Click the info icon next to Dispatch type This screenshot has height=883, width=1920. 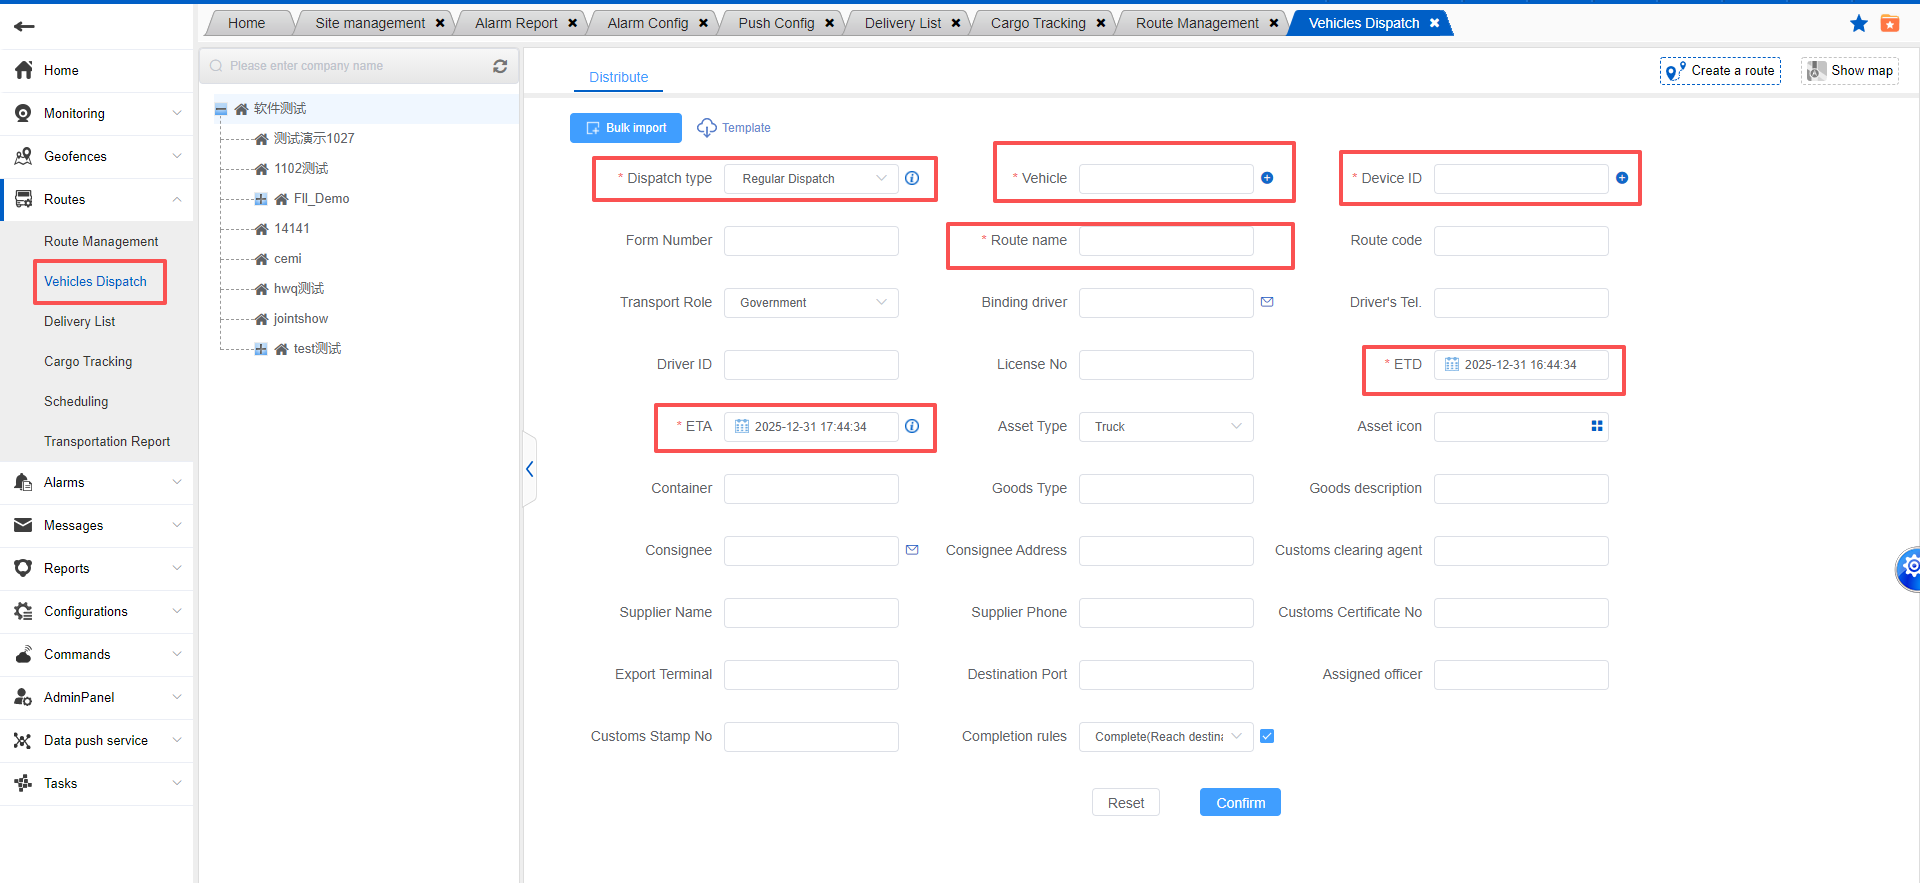[x=912, y=178]
